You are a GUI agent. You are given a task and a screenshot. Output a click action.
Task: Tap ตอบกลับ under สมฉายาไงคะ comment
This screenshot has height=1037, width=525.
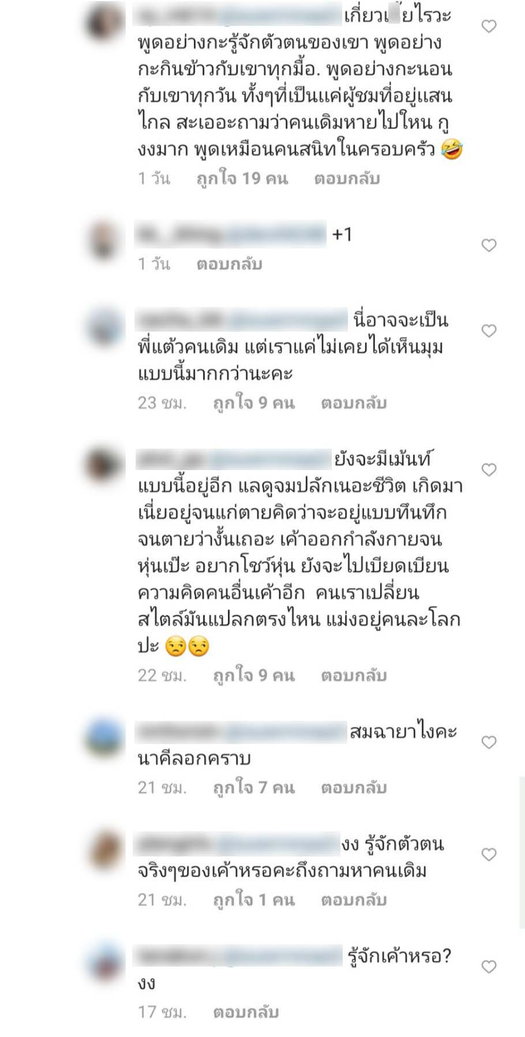354,788
